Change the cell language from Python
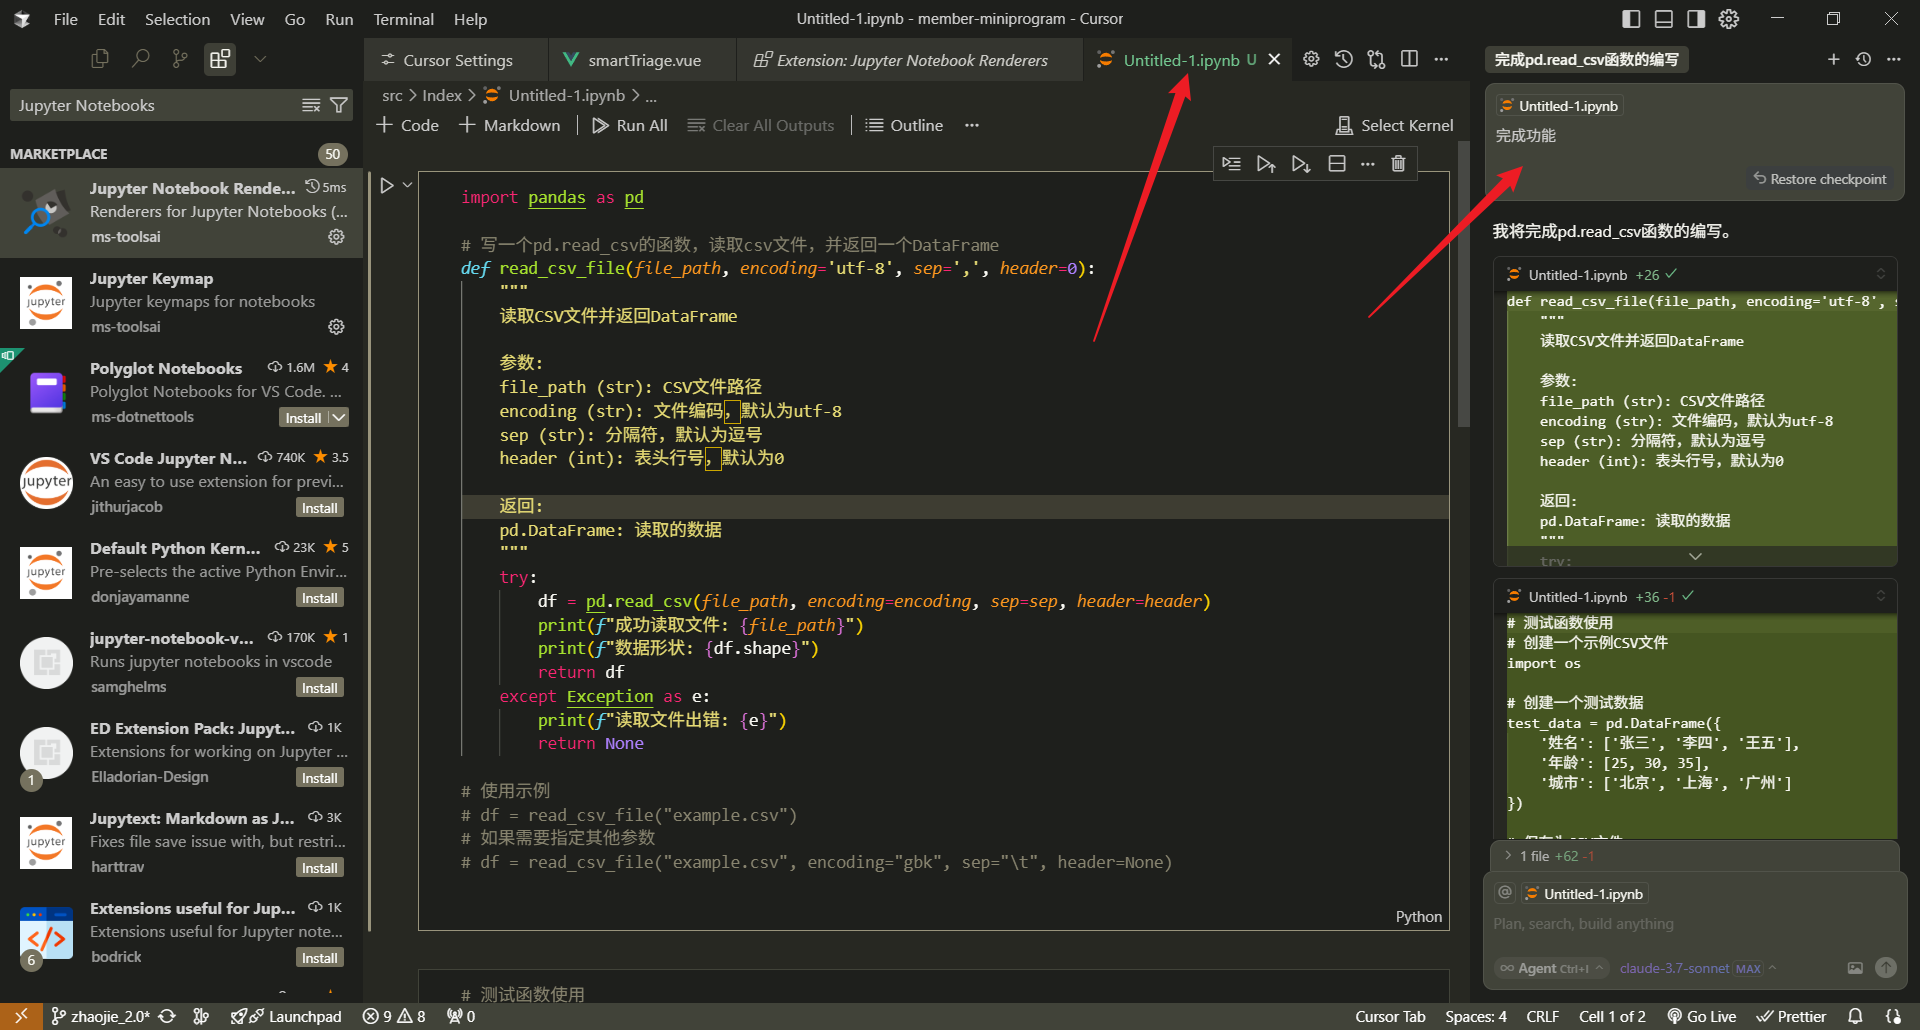This screenshot has height=1030, width=1920. click(1418, 917)
